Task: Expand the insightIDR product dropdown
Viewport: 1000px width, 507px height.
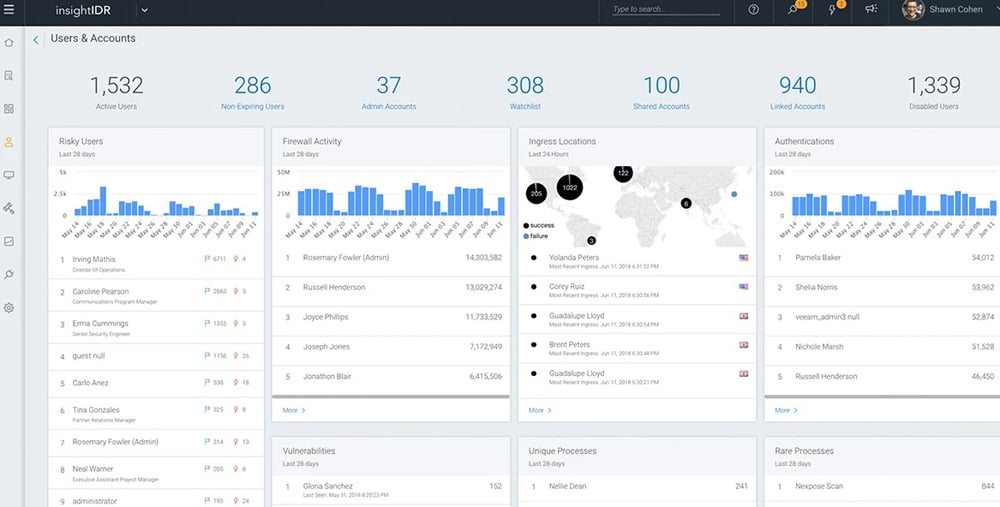Action: point(144,10)
